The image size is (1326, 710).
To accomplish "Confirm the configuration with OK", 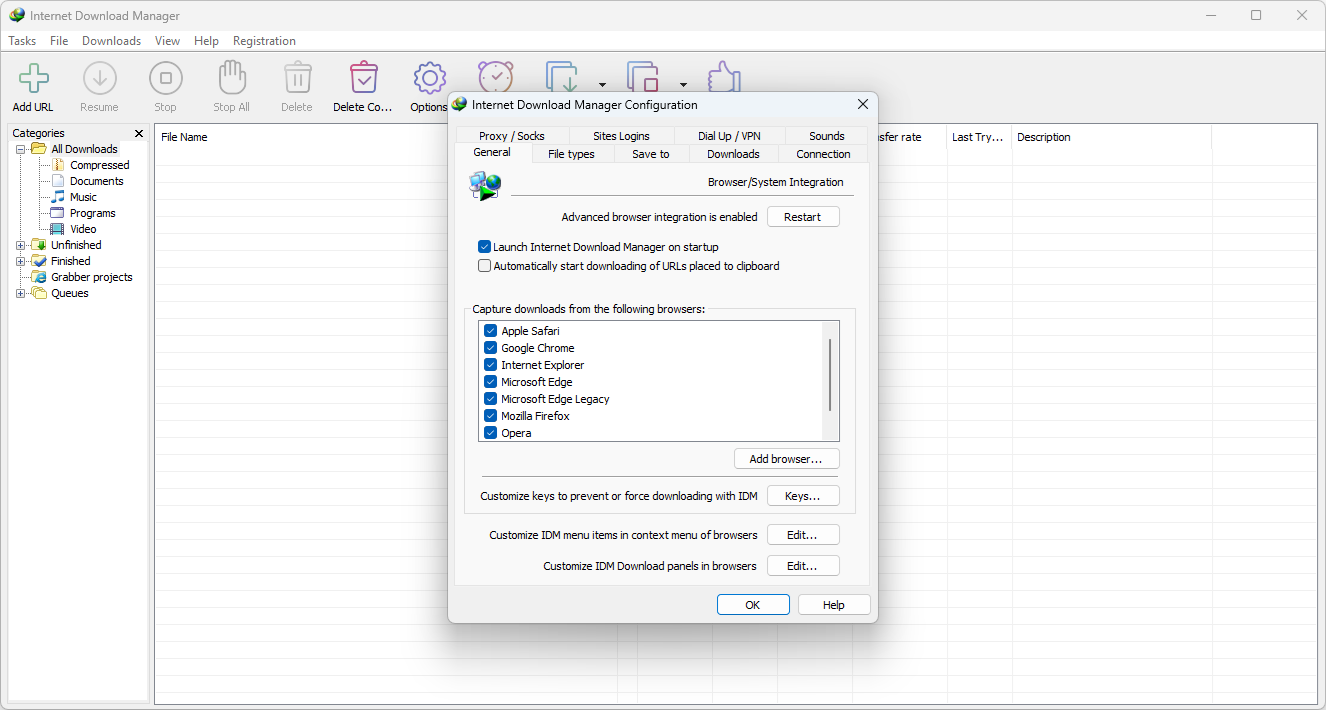I will pyautogui.click(x=753, y=605).
